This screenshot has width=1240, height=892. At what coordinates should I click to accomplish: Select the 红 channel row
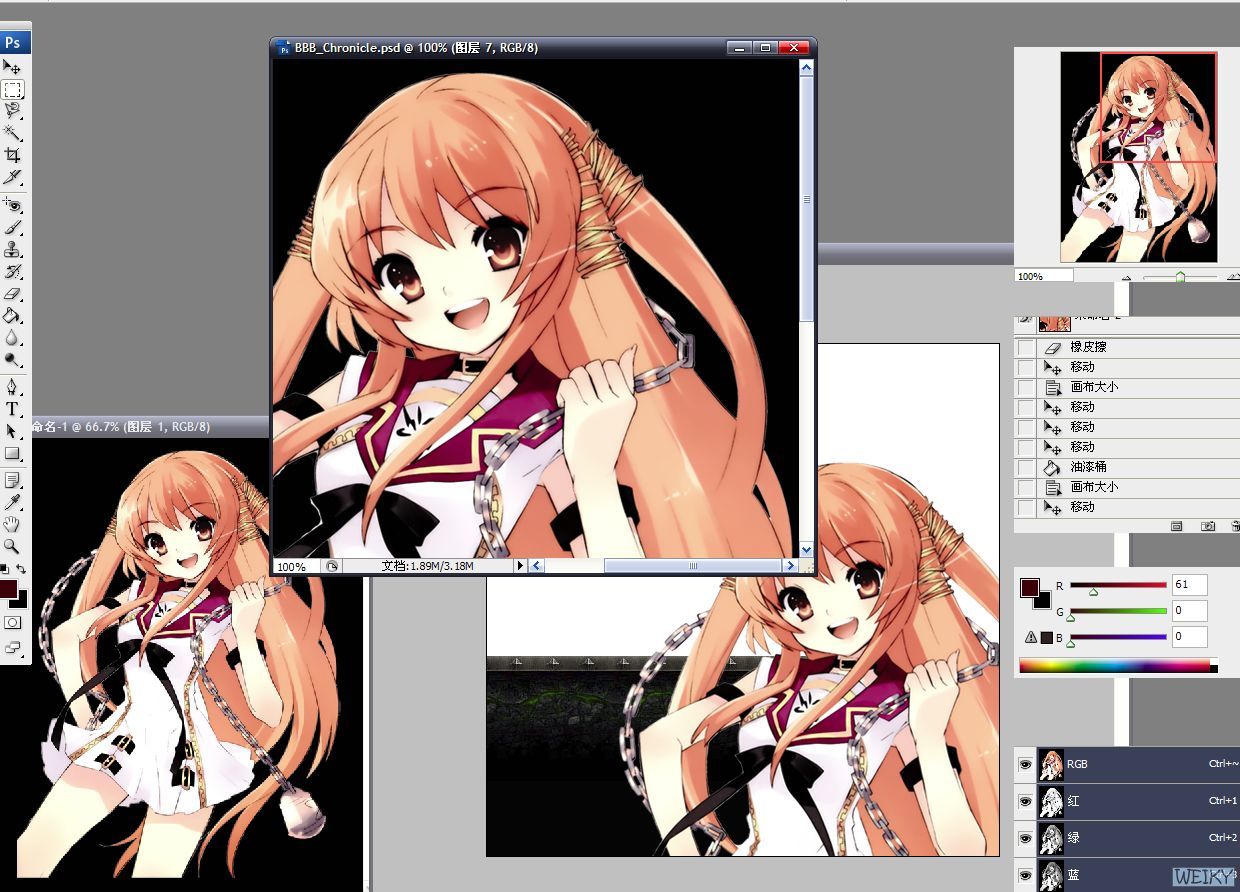[x=1138, y=802]
